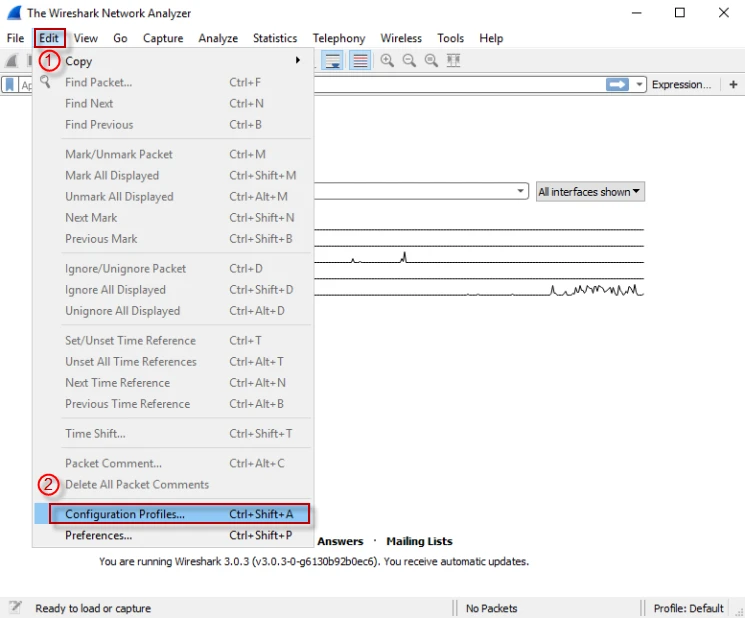The width and height of the screenshot is (745, 618).
Task: Toggle auto-scroll during live capture icon
Action: coord(333,61)
